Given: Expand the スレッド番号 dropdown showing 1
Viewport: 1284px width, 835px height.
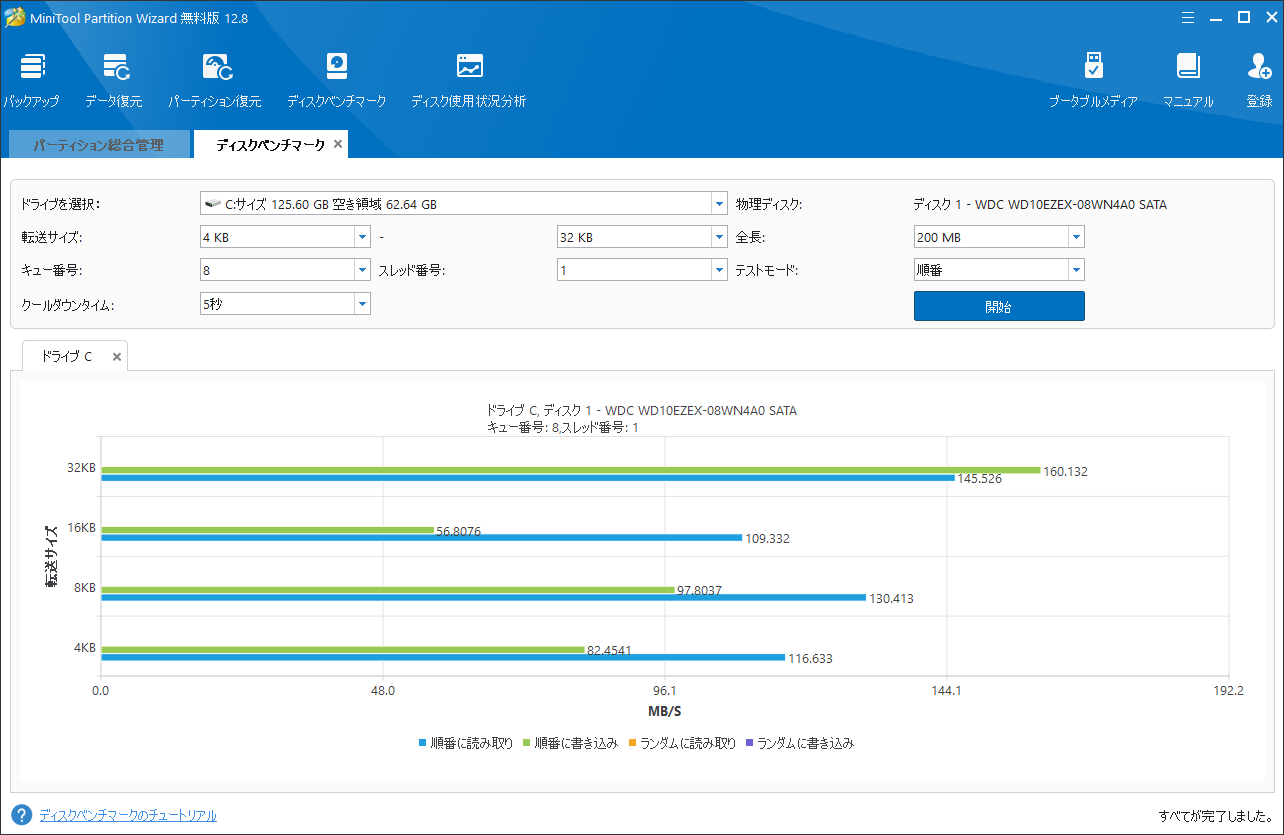Looking at the screenshot, I should click(x=719, y=270).
